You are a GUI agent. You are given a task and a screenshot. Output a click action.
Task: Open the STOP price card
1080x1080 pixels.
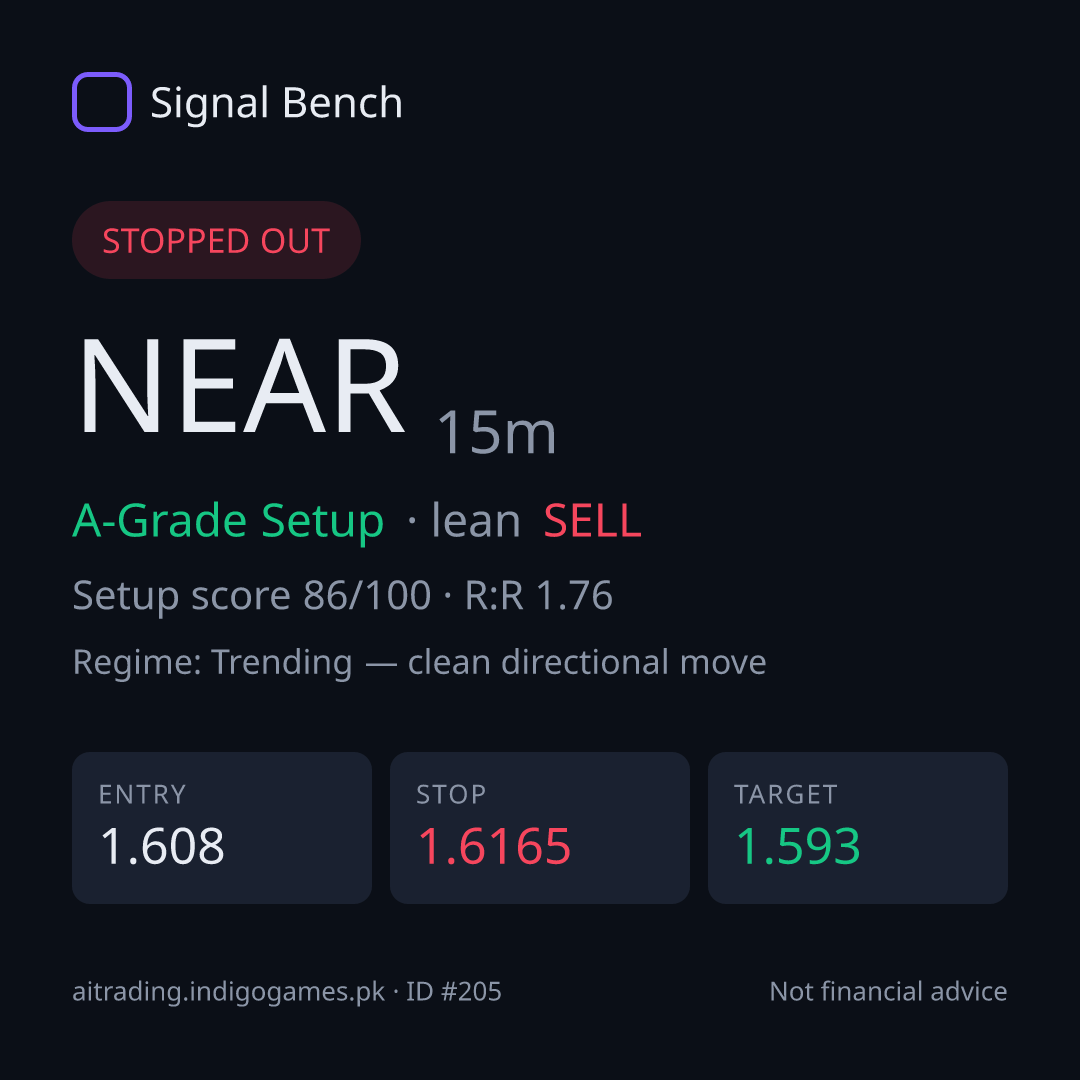(540, 828)
